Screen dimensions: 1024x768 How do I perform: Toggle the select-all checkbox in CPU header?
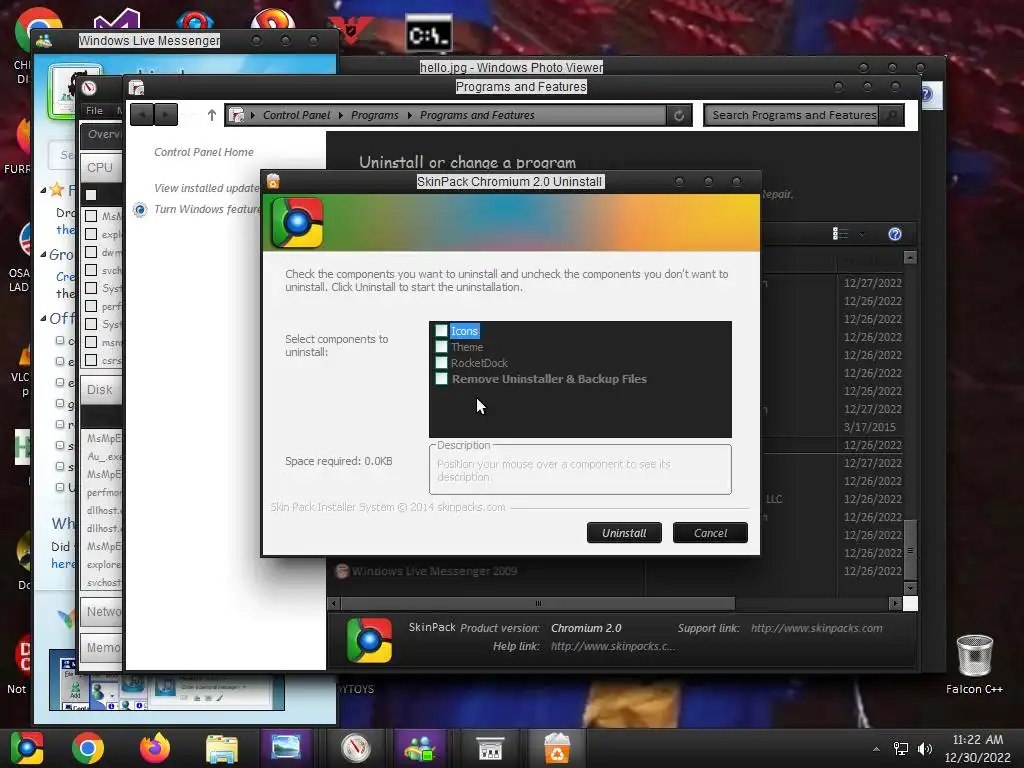[91, 195]
